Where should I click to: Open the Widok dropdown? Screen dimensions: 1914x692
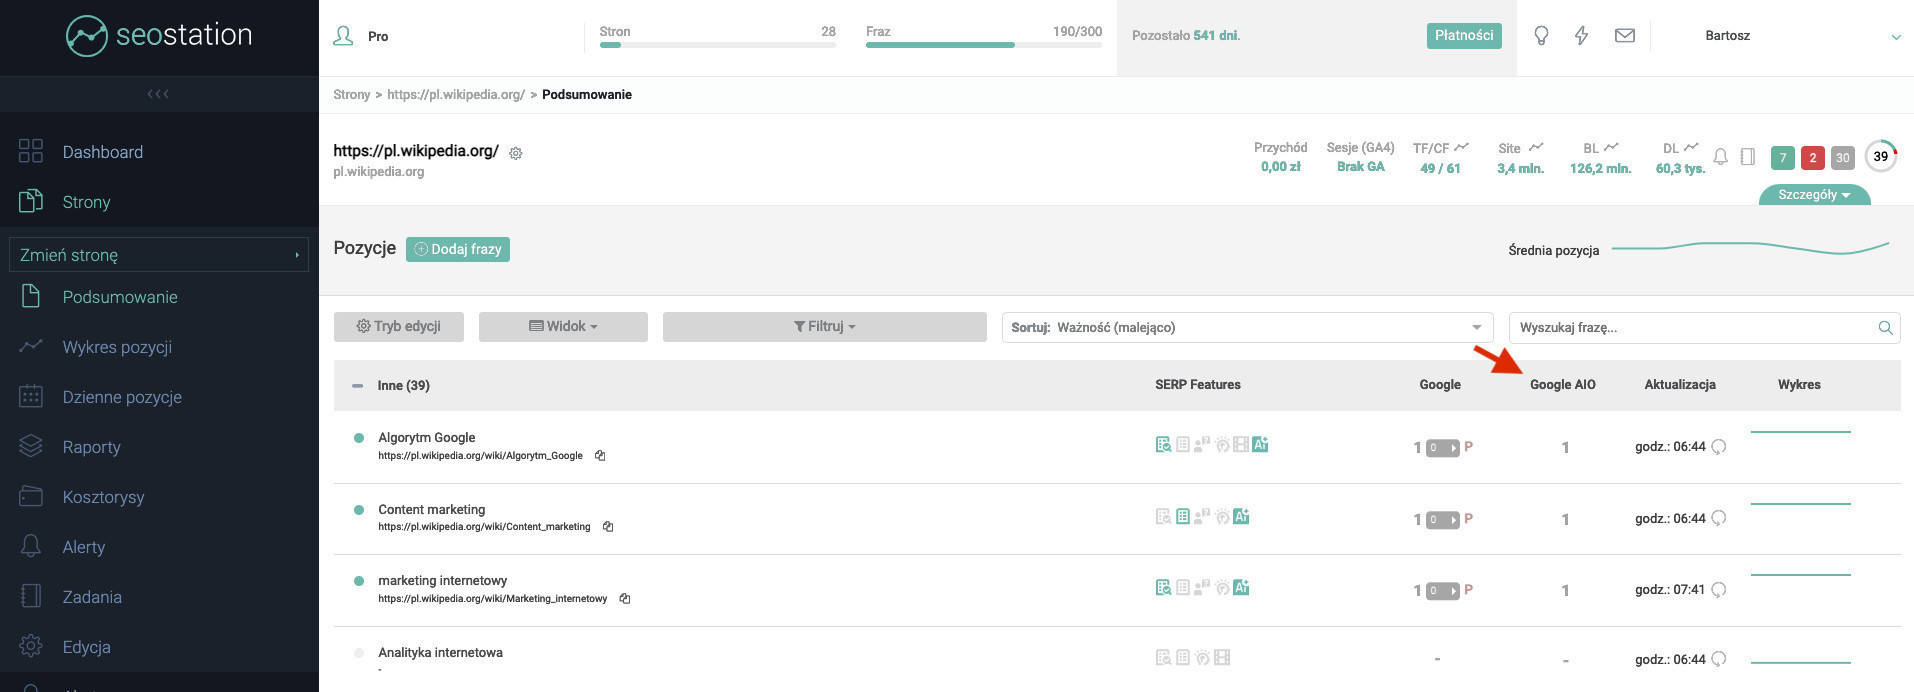click(x=563, y=327)
